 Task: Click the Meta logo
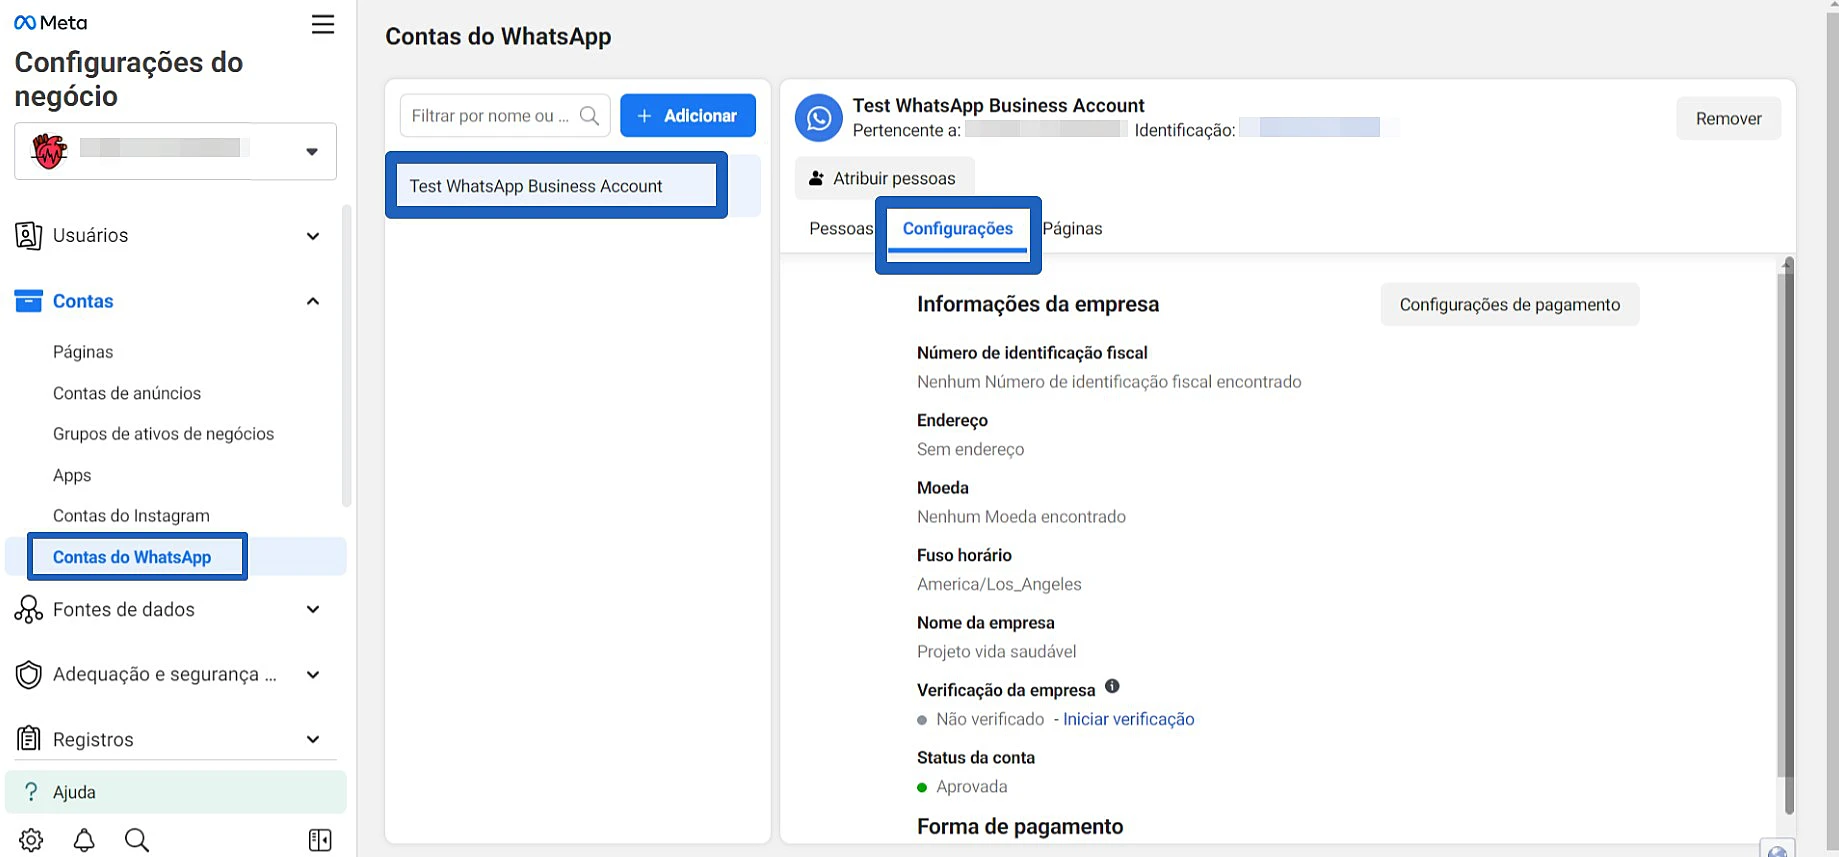51,23
